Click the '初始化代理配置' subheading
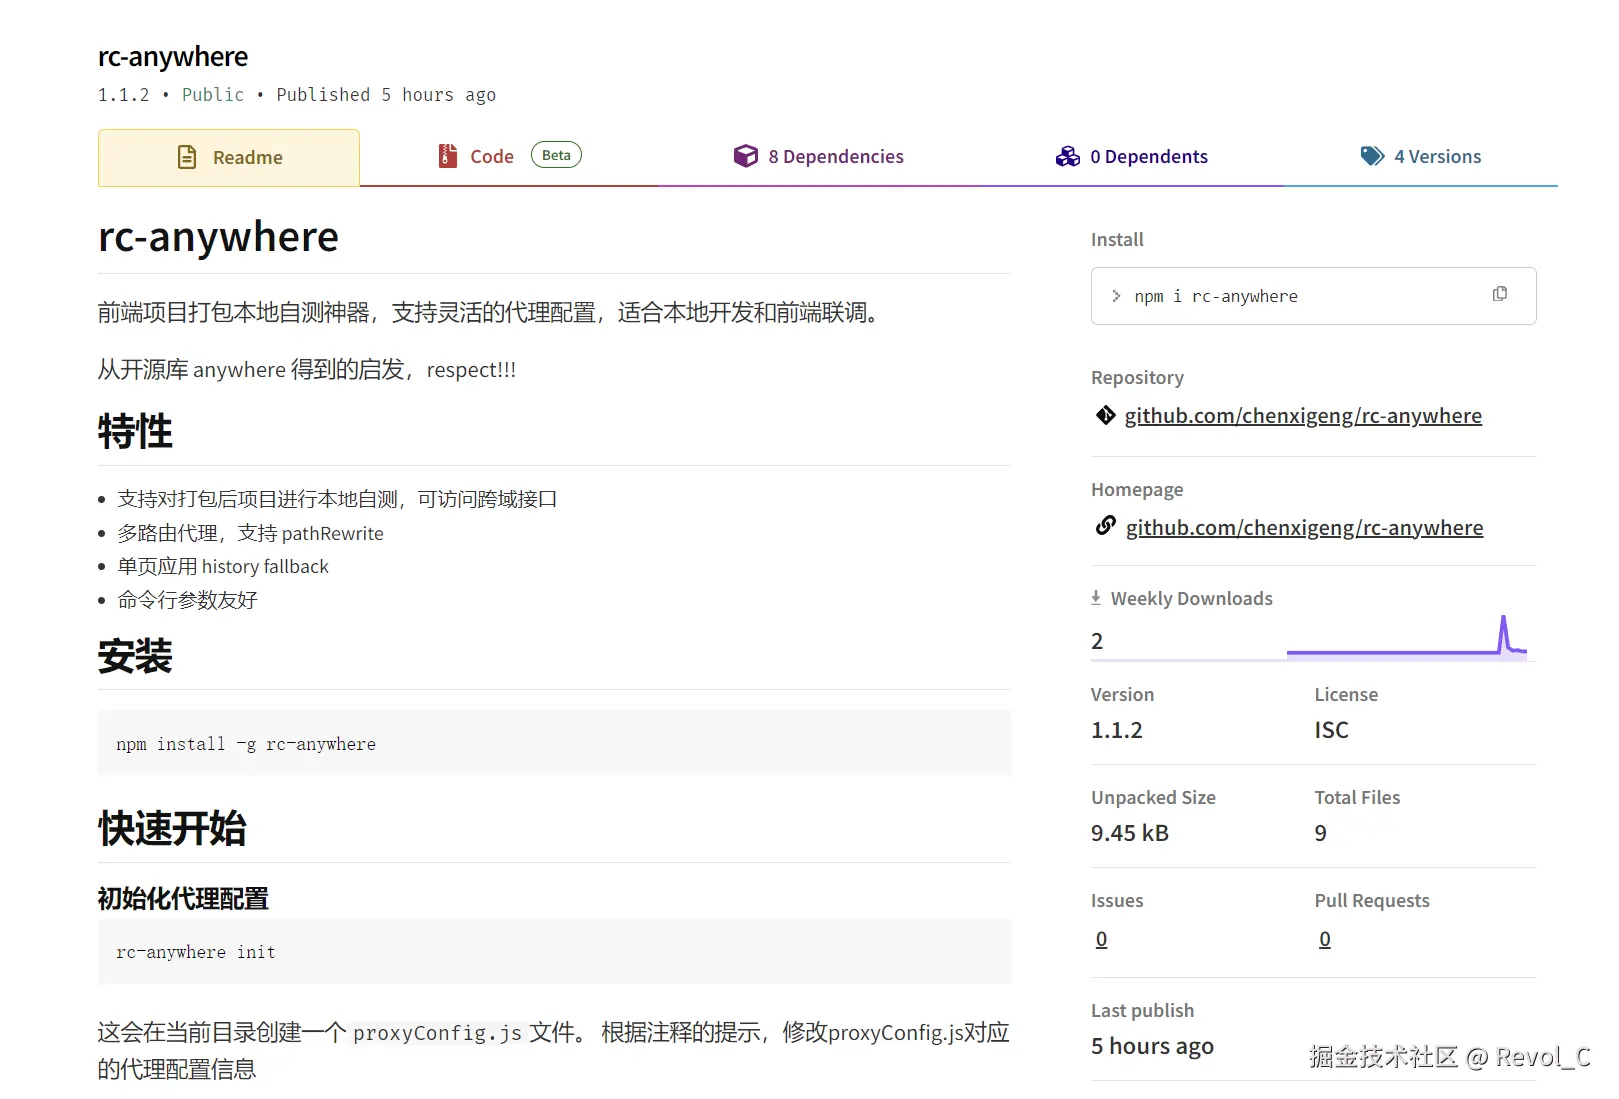The width and height of the screenshot is (1619, 1099). (x=183, y=899)
